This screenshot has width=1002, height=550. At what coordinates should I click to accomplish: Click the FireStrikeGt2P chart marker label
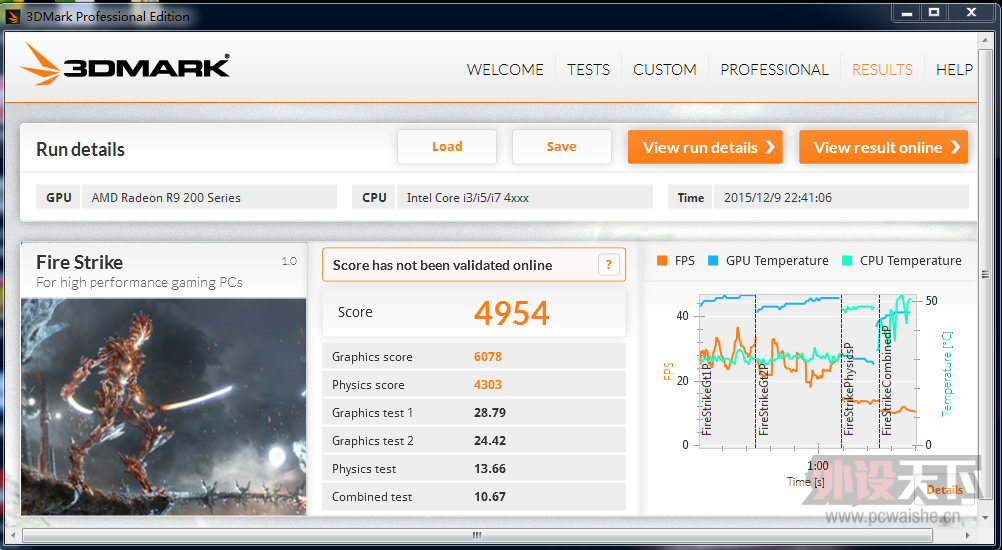point(763,400)
